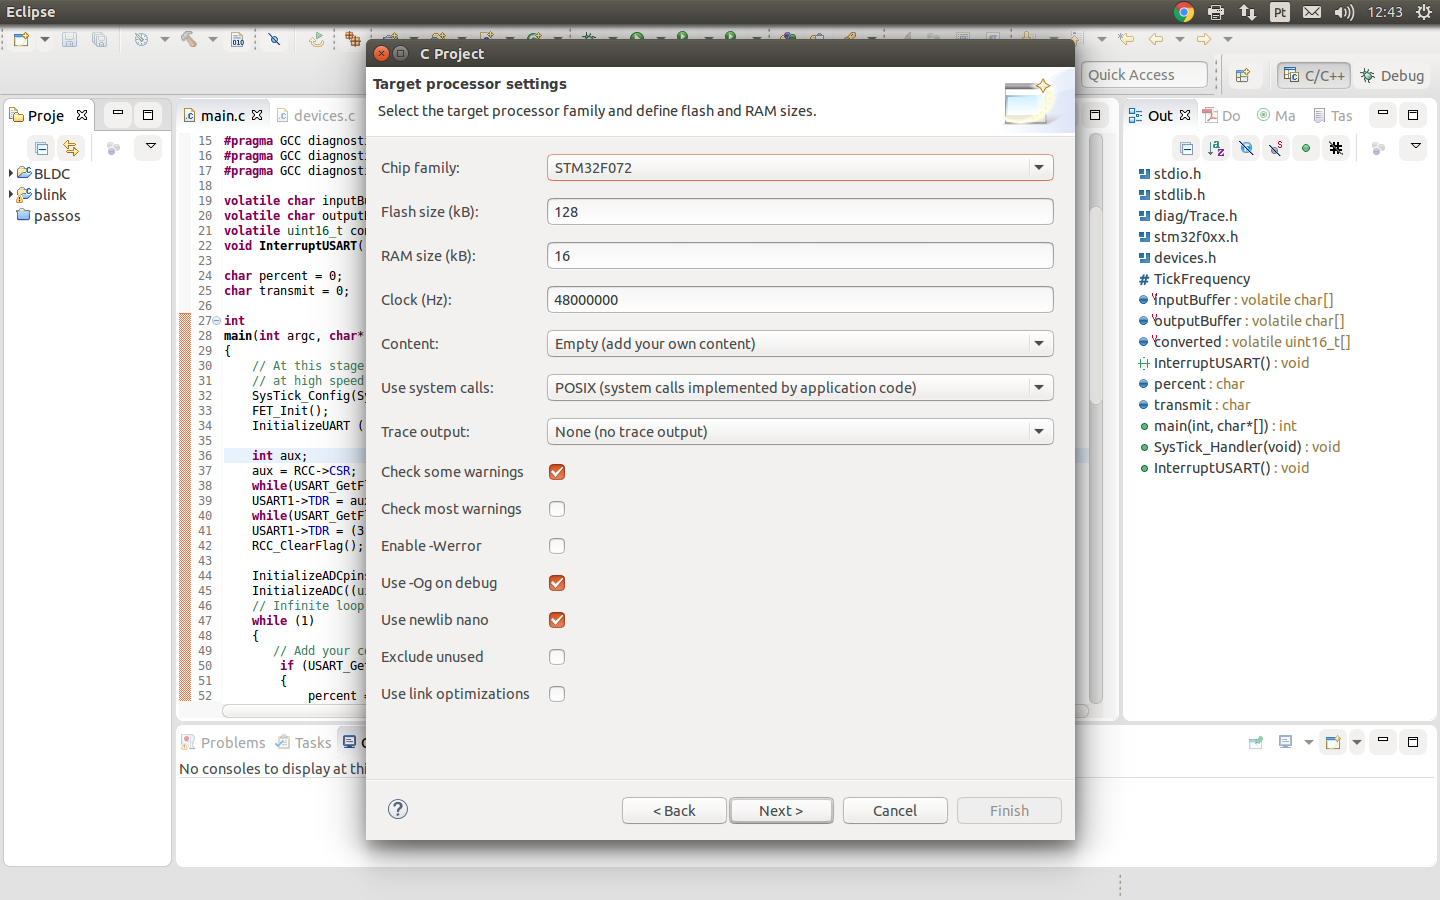Screen dimensions: 1440x900
Task: Switch to the Debug perspective
Action: pyautogui.click(x=1391, y=75)
